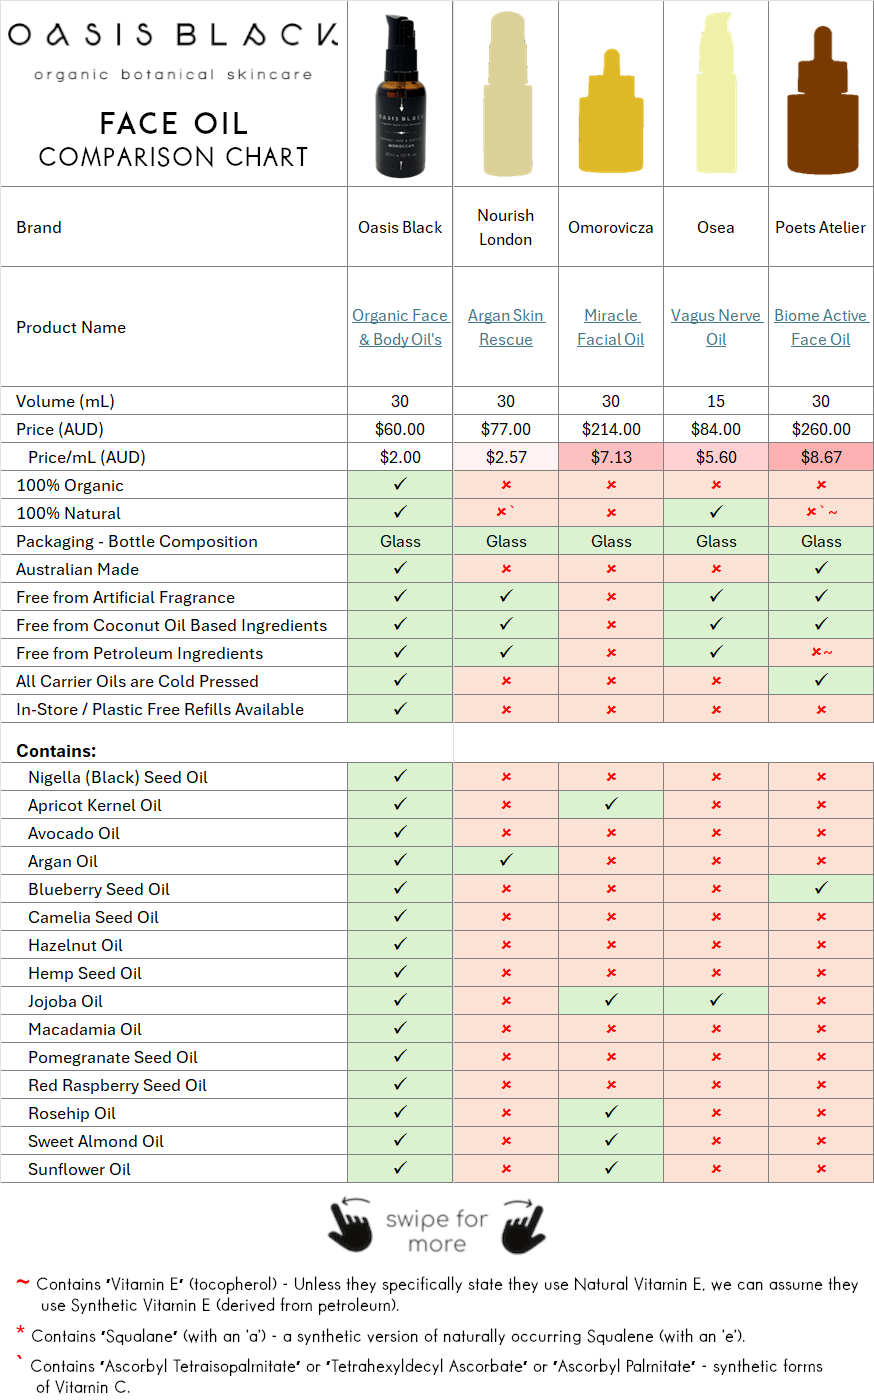Click the Omorovicza Apricot Kernel Oil checkmark
874x1400 pixels.
click(611, 804)
